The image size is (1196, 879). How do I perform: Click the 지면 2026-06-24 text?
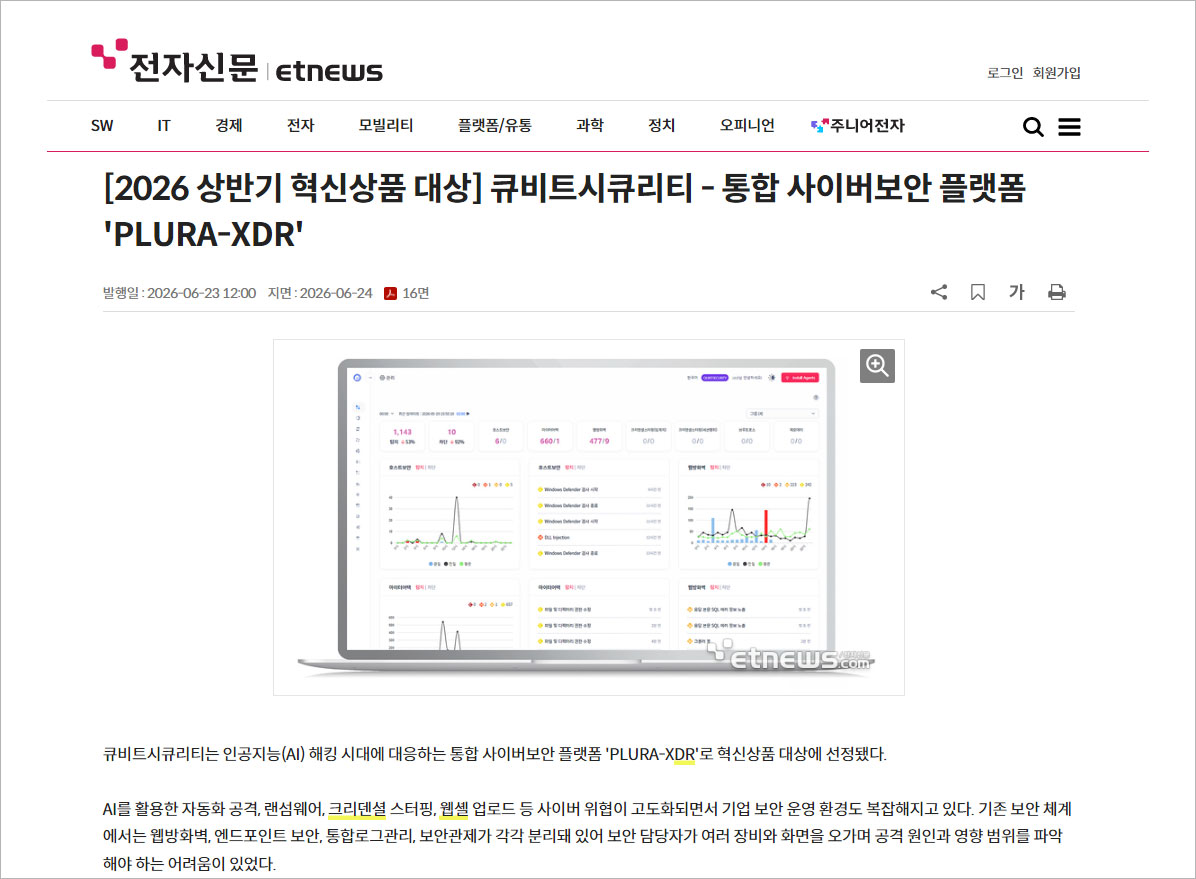point(320,294)
